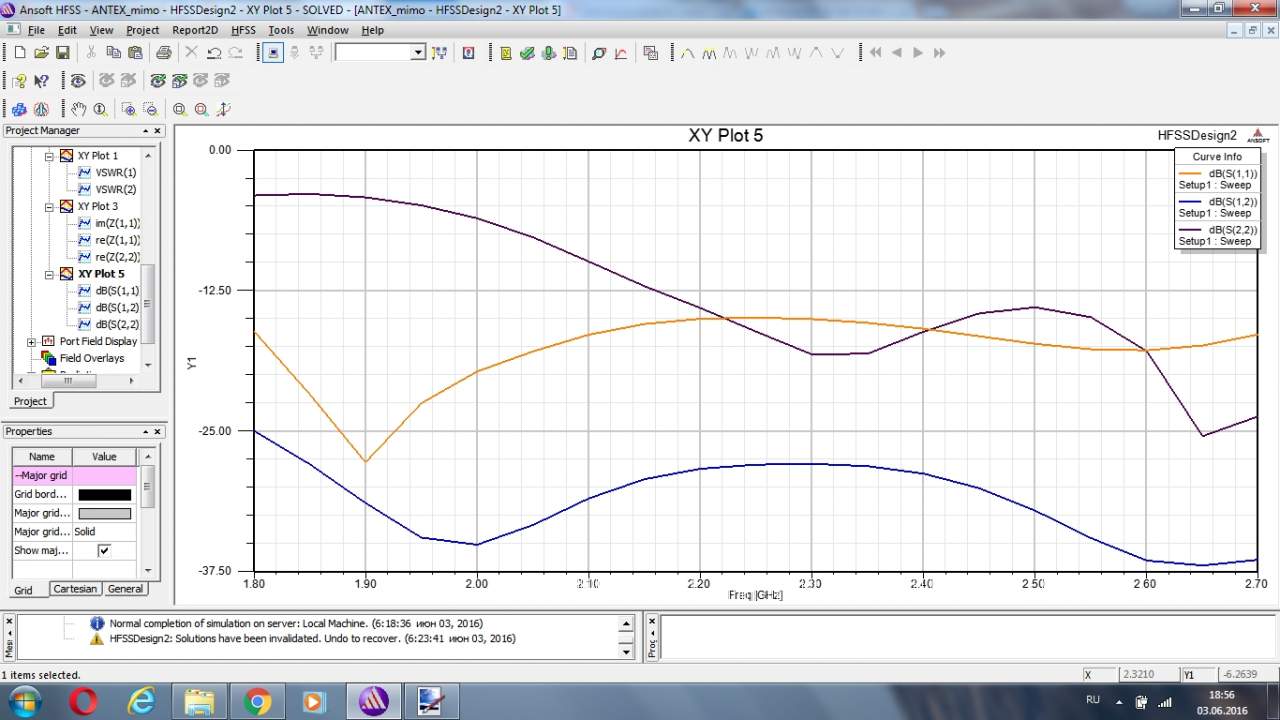1280x720 pixels.
Task: Close the Project Manager panel
Action: coord(157,131)
